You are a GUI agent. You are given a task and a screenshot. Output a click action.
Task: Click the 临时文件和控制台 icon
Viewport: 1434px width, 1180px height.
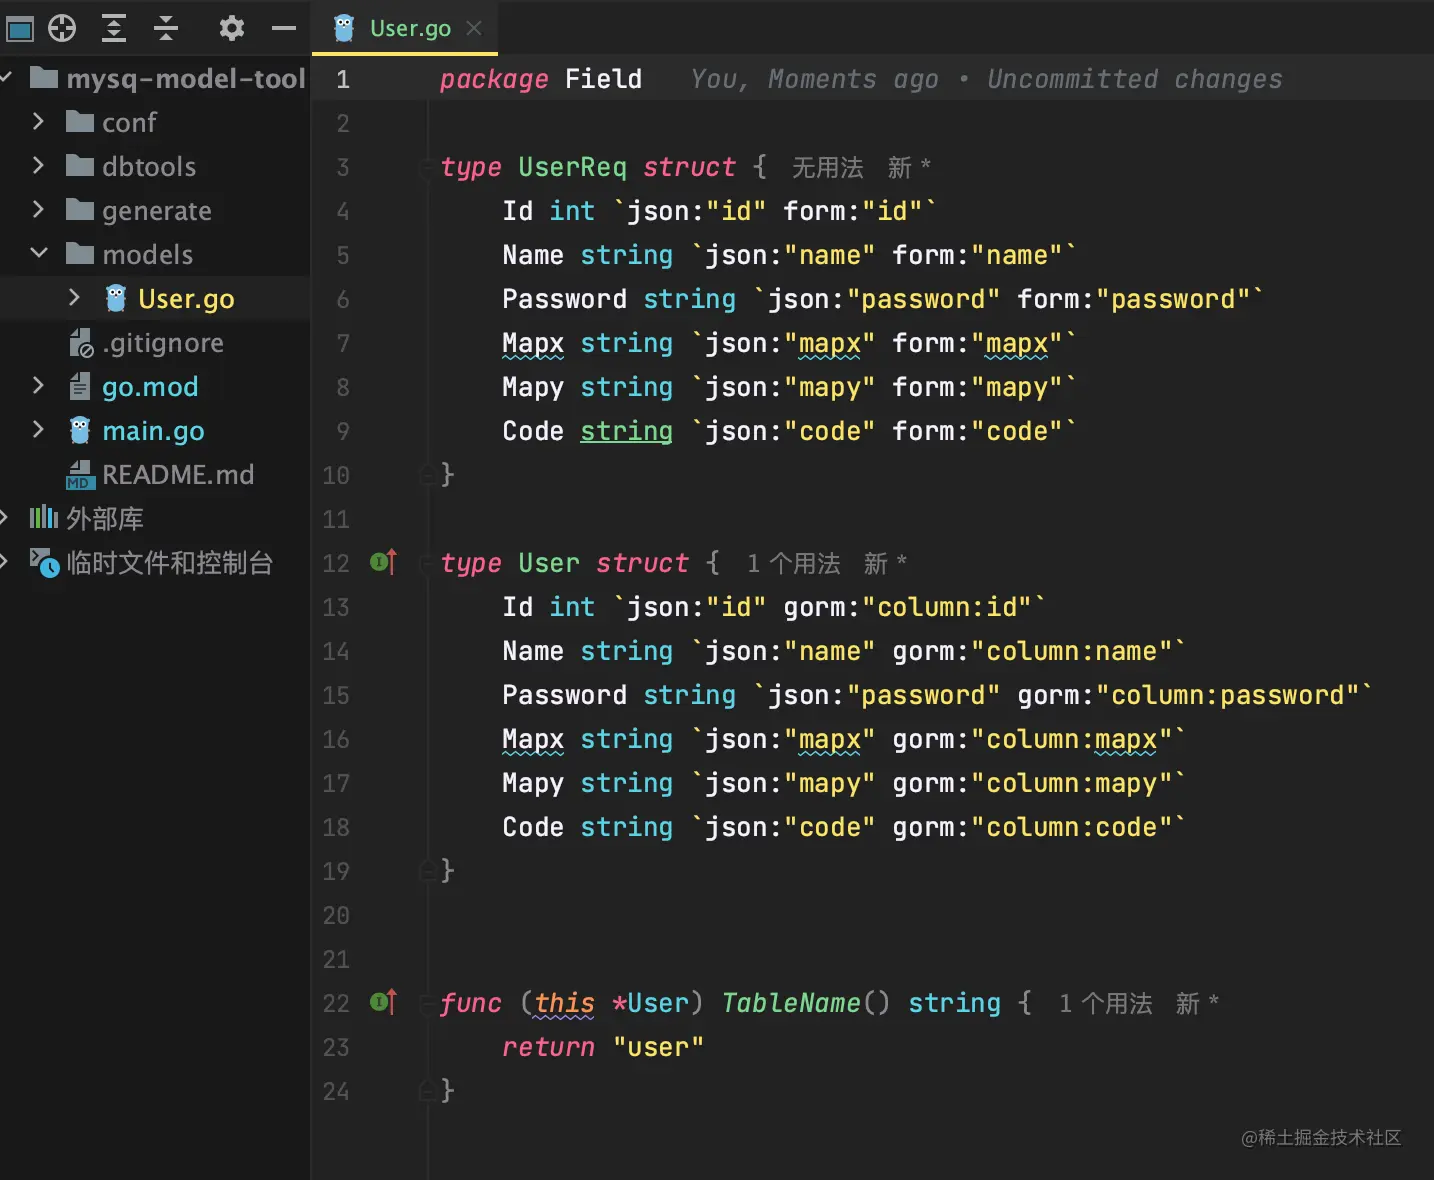[x=44, y=562]
